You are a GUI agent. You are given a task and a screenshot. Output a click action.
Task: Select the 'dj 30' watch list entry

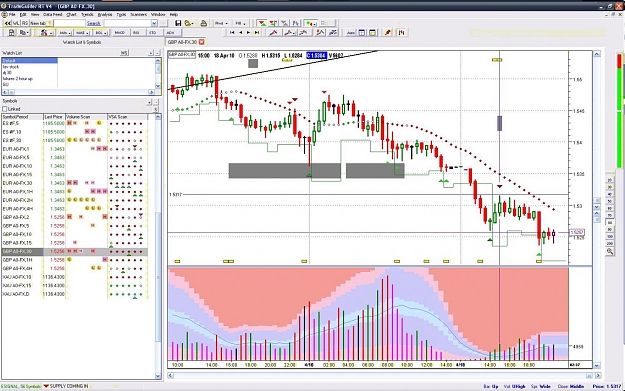tap(29, 73)
